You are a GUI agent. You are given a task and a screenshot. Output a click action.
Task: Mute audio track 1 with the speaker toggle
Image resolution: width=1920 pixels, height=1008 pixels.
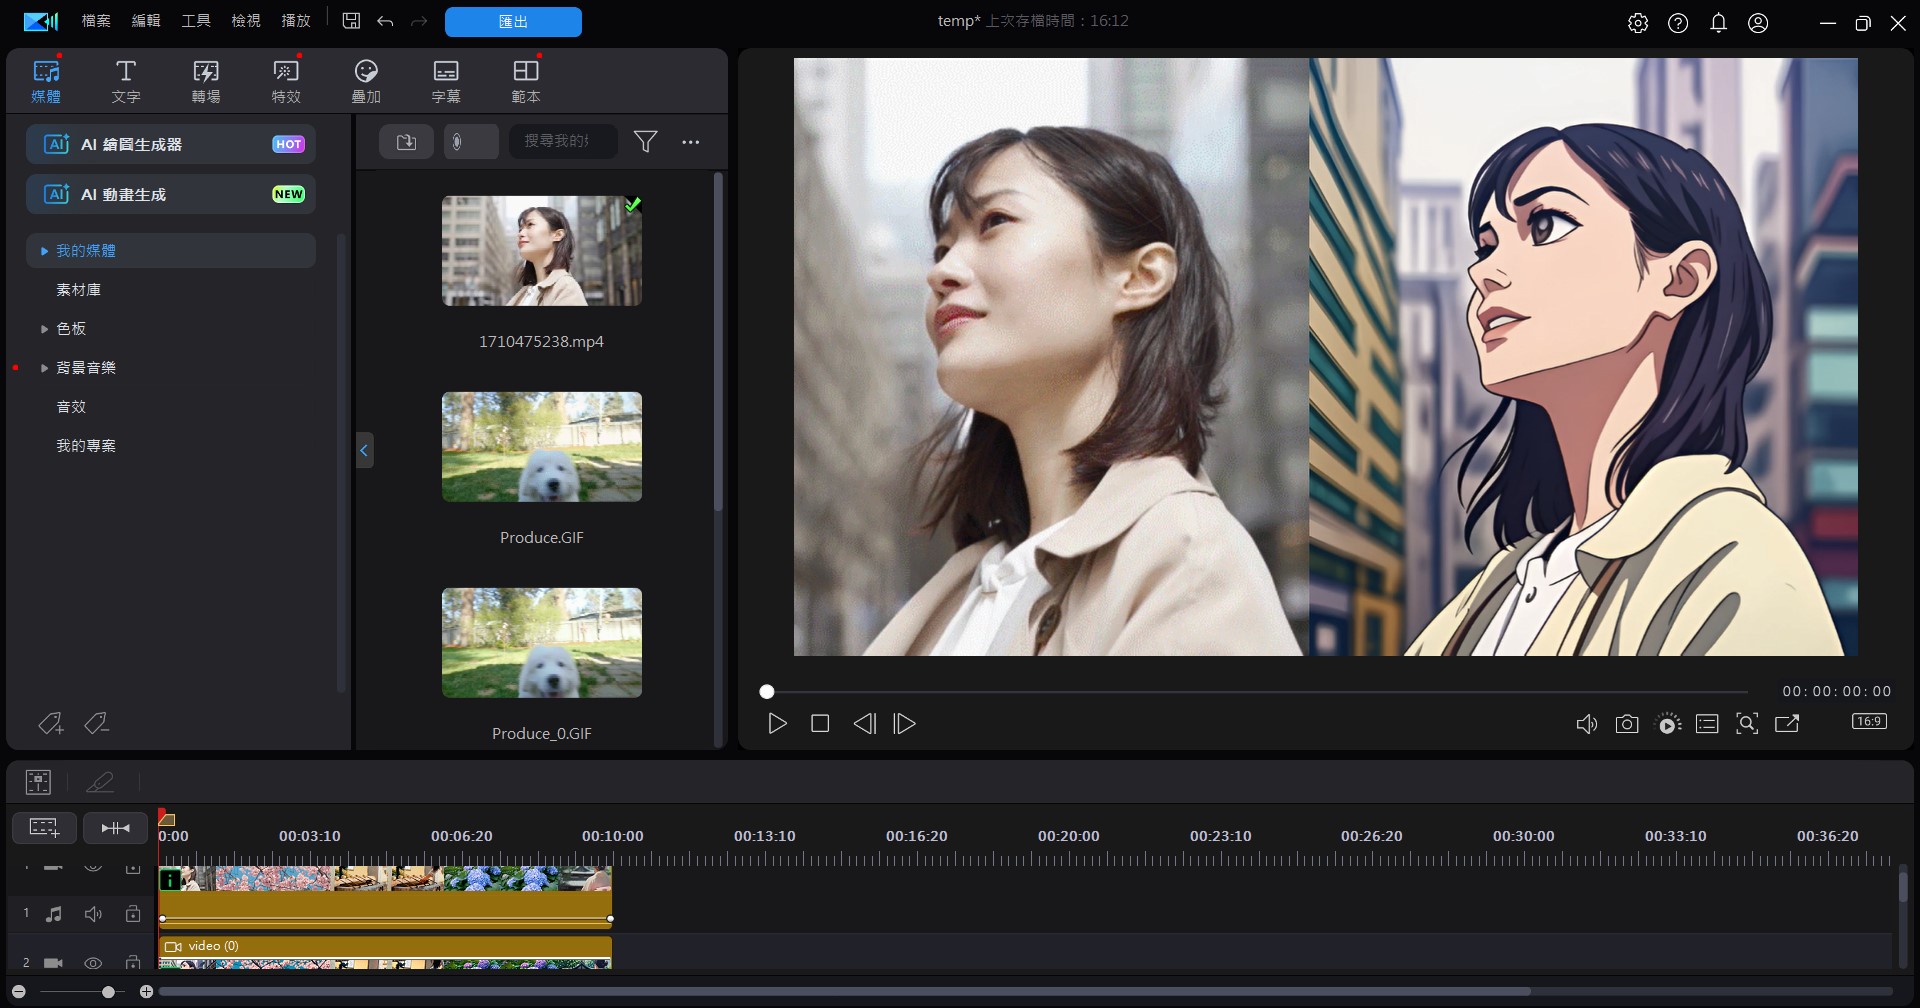pos(93,913)
